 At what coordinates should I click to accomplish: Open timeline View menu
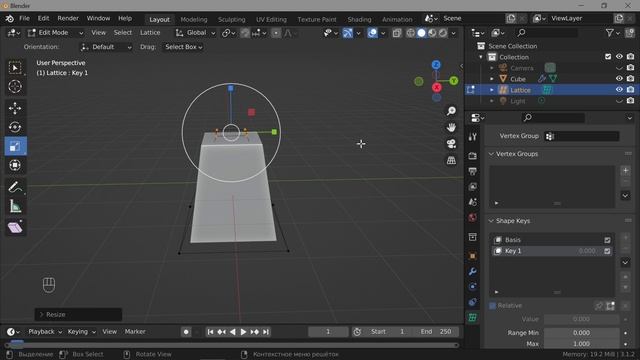[109, 332]
